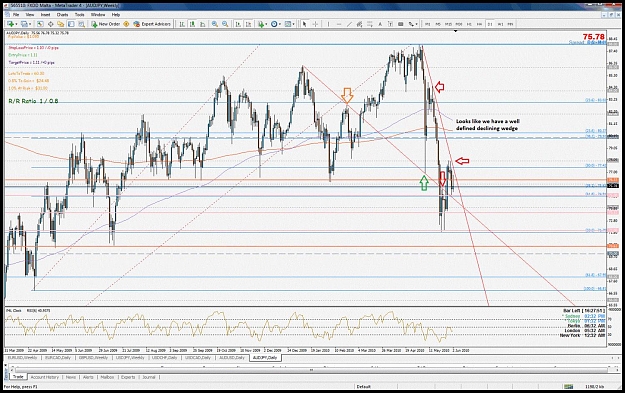Image resolution: width=625 pixels, height=393 pixels.
Task: Expand the Templates dropdown arrow
Action: pyautogui.click(x=293, y=24)
